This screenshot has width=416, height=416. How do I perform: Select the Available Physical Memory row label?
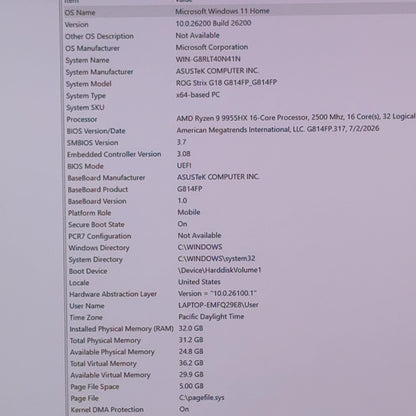pos(112,352)
